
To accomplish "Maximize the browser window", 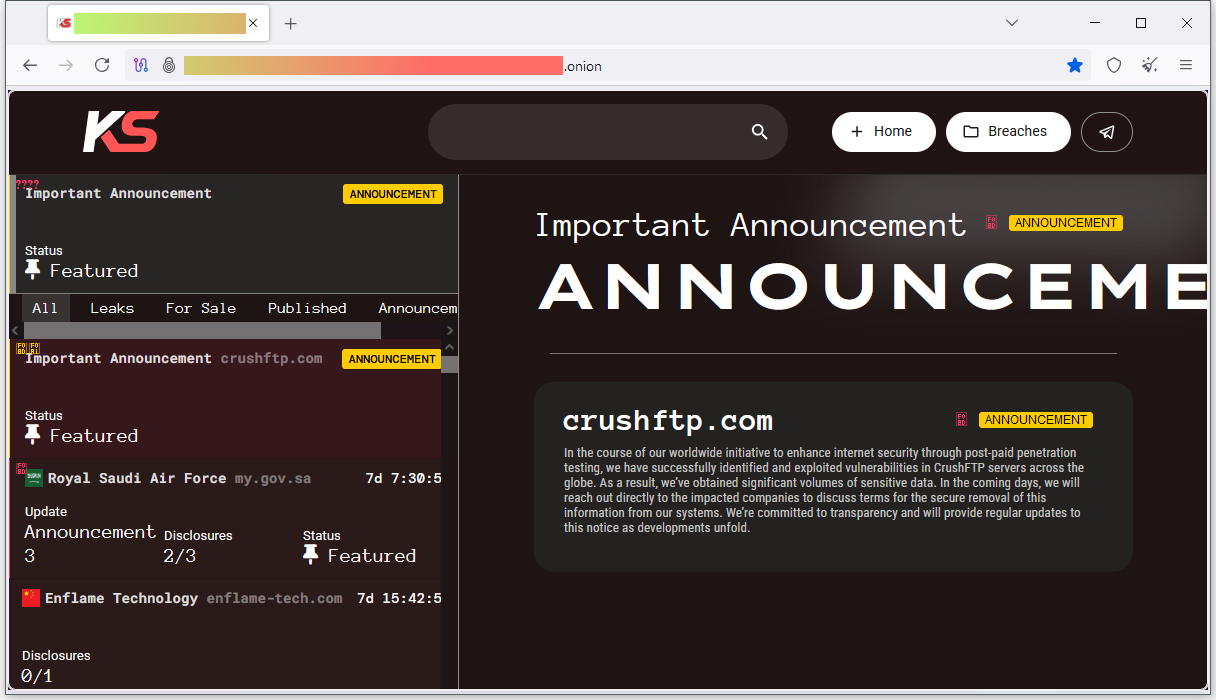I will [1141, 23].
